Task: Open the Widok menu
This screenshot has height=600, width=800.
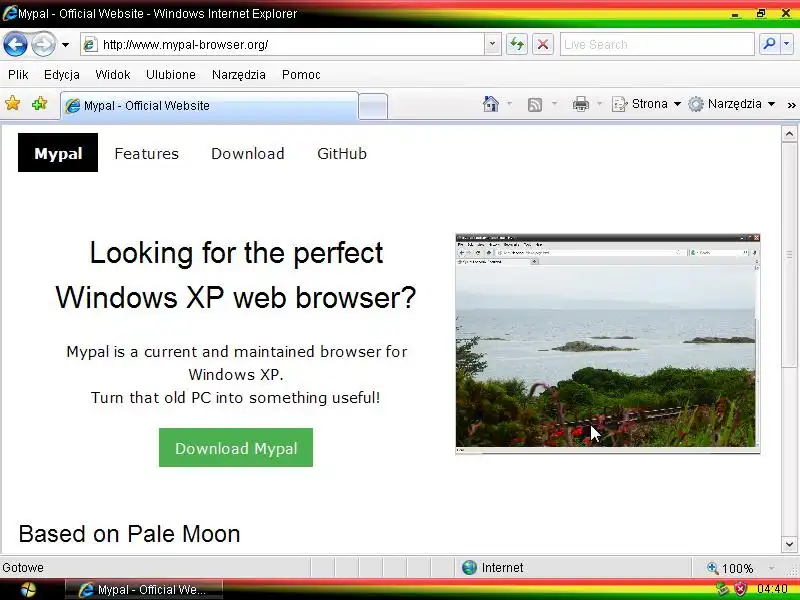Action: (113, 74)
